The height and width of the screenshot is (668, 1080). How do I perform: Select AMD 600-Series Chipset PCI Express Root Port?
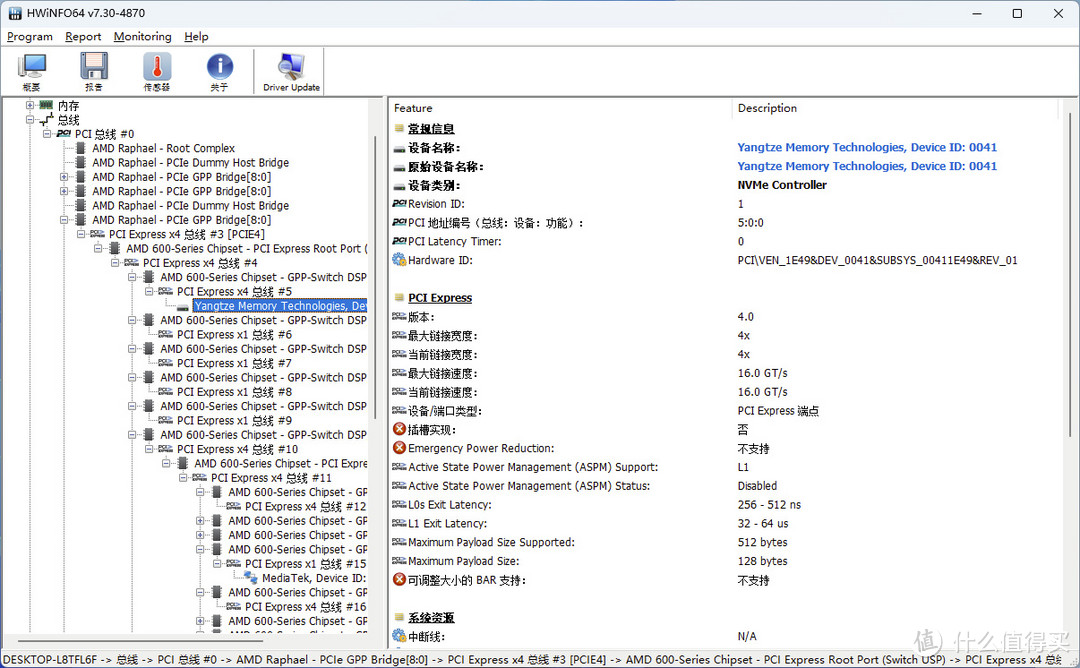click(x=247, y=249)
